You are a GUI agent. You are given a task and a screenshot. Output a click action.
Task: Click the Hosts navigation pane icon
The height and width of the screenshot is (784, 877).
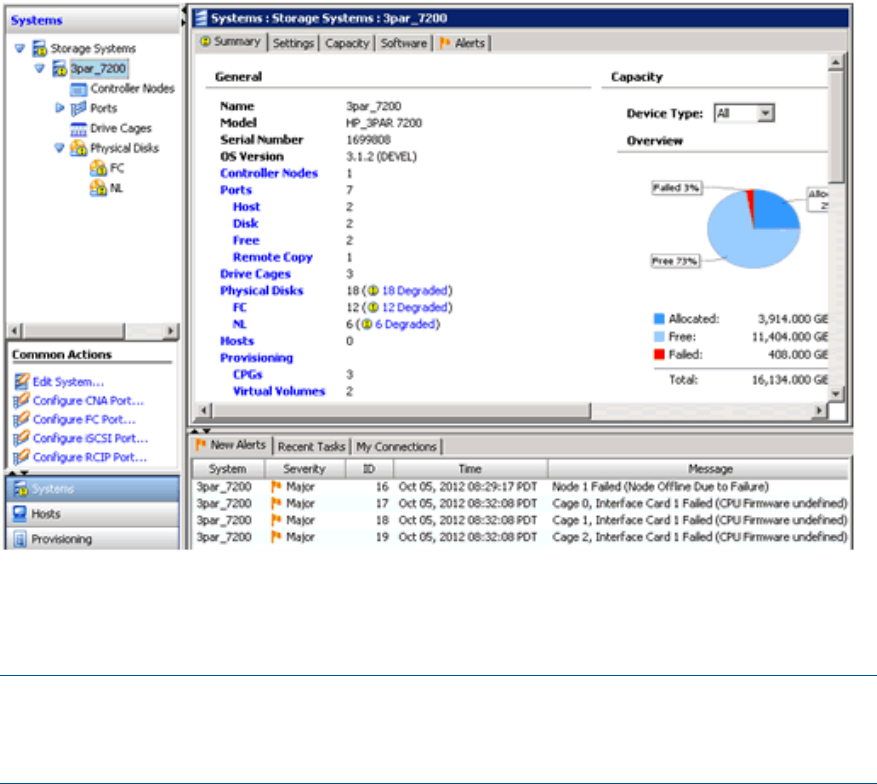pyautogui.click(x=19, y=514)
